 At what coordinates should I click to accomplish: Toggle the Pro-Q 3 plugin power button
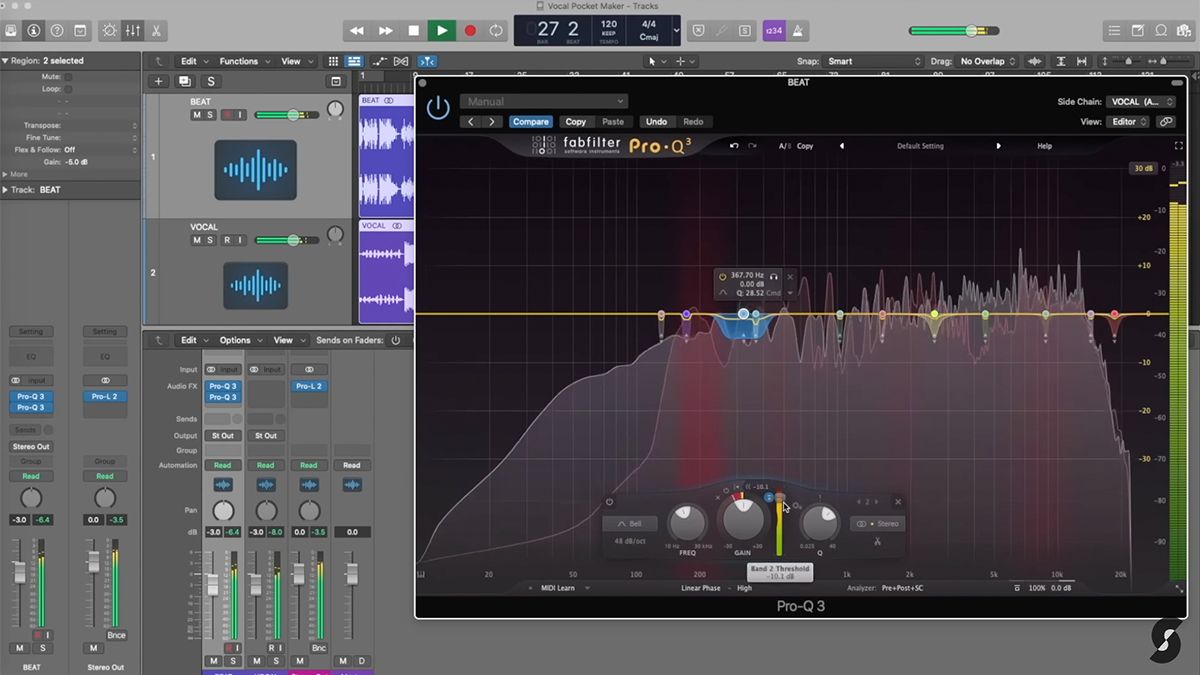tap(438, 108)
